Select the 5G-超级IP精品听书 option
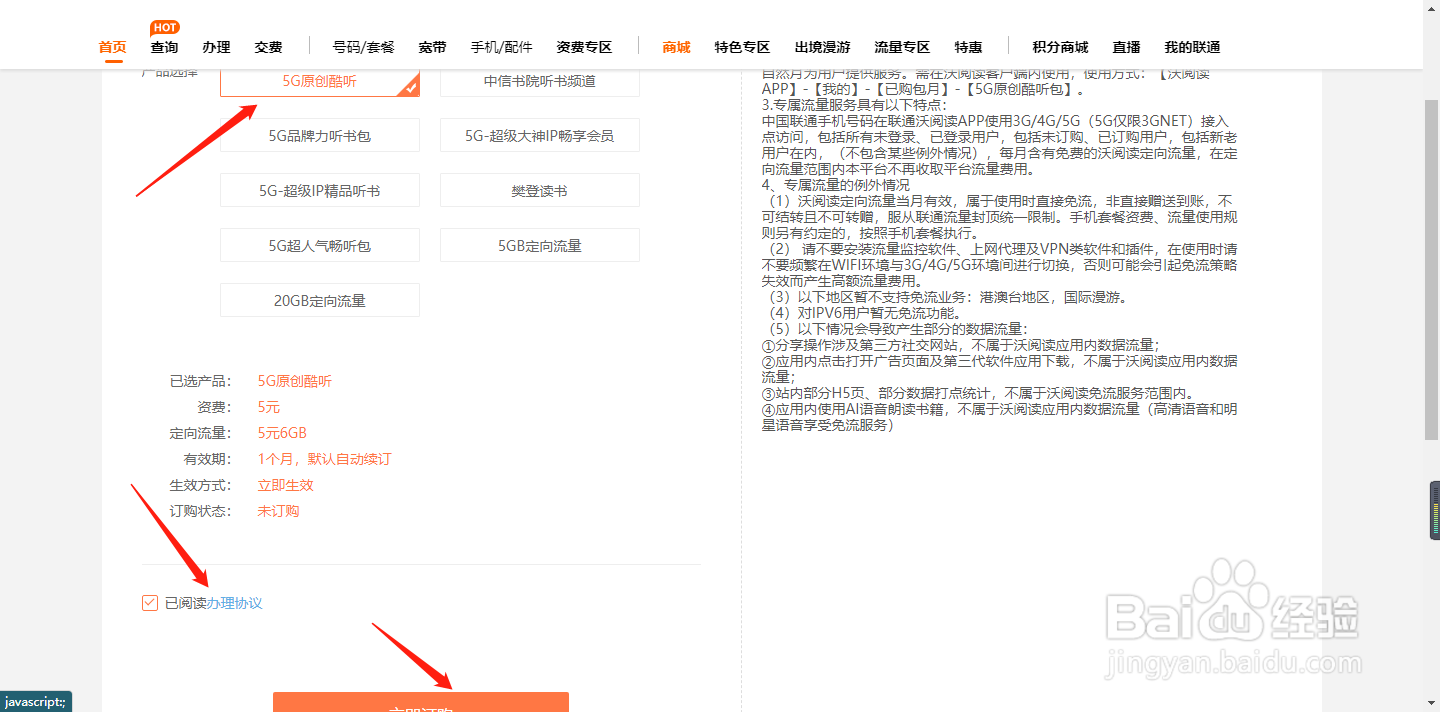Viewport: 1440px width, 712px height. point(320,190)
